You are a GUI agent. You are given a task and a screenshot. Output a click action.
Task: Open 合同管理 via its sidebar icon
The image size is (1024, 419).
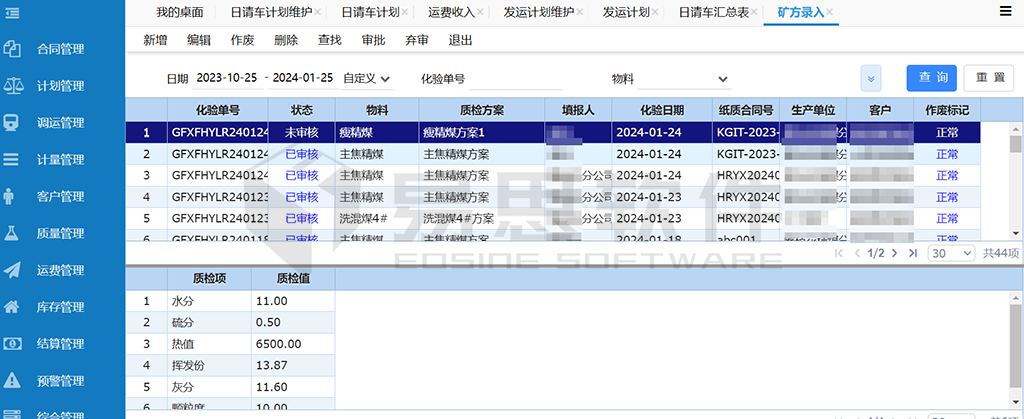click(x=13, y=49)
